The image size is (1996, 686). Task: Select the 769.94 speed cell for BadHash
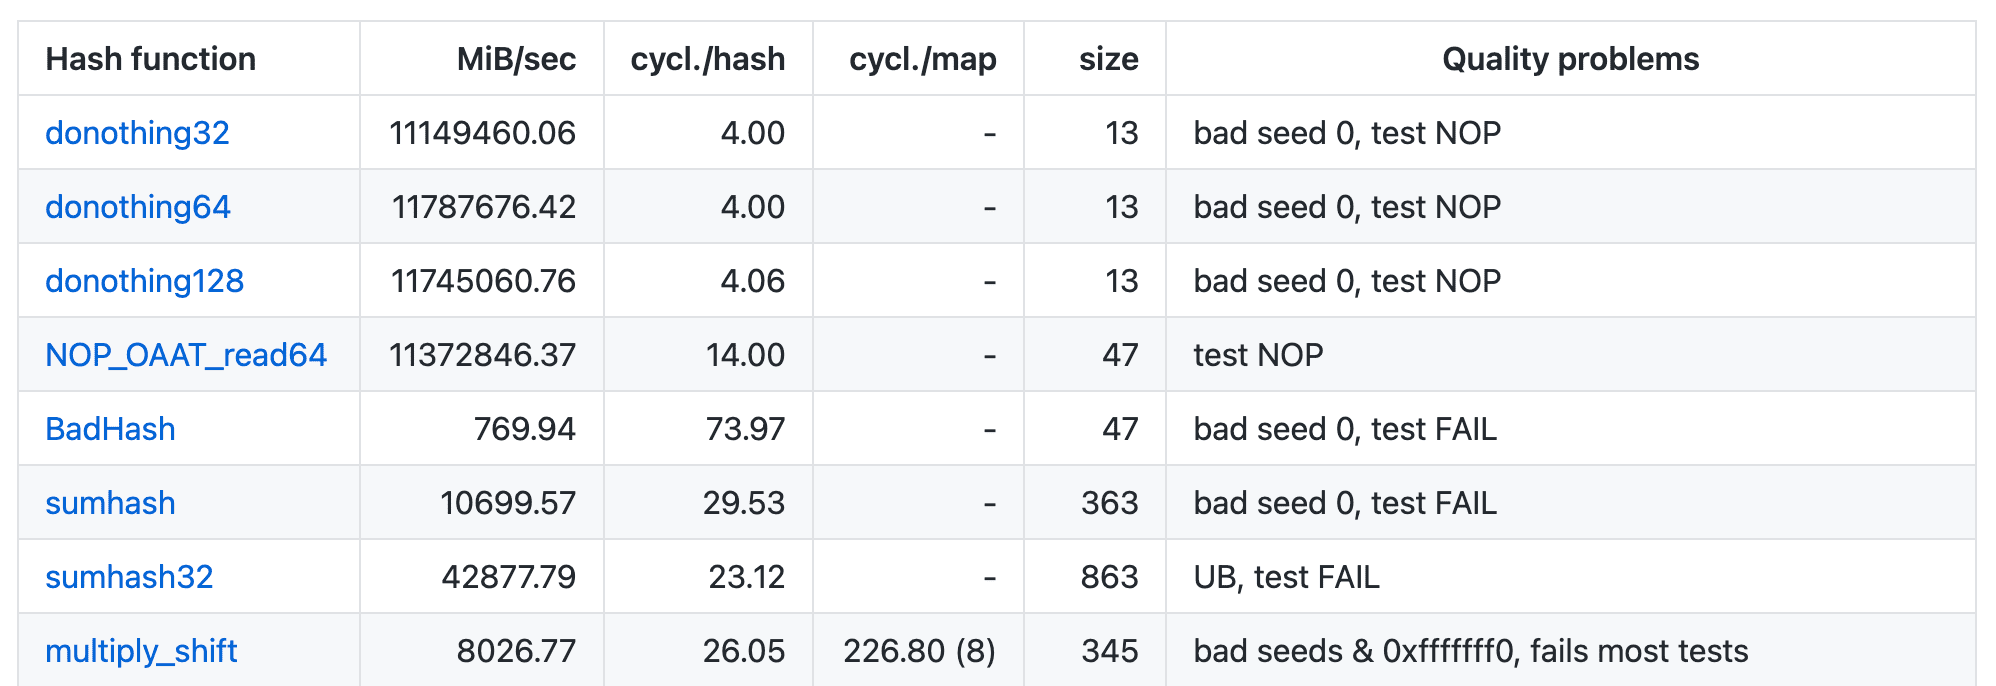coord(524,429)
